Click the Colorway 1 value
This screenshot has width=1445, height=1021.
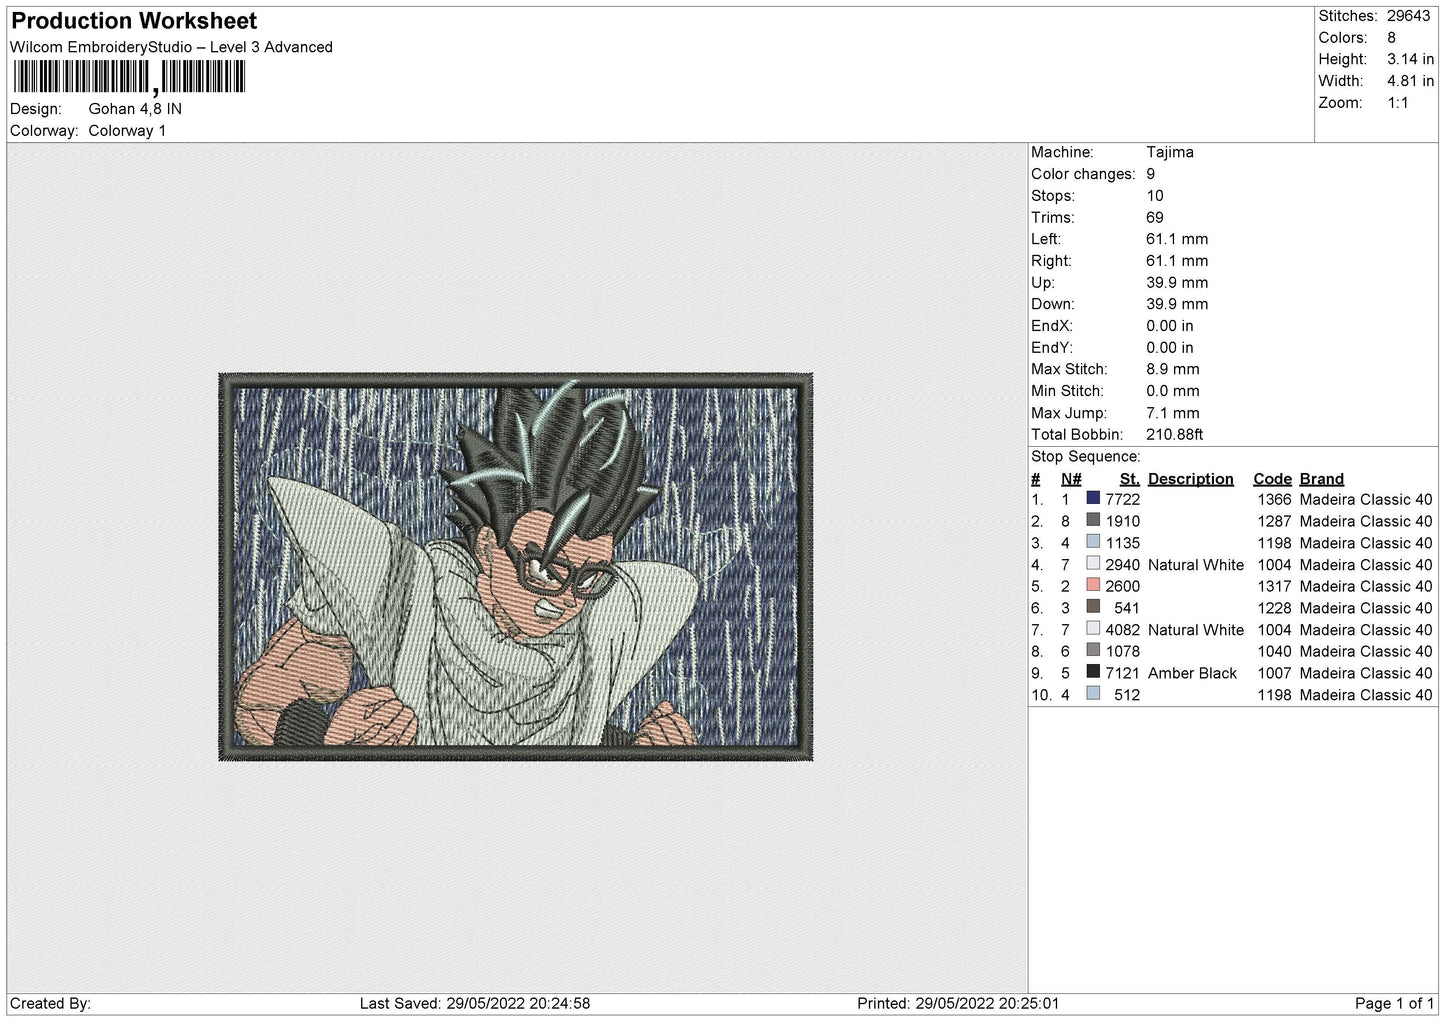tap(127, 131)
